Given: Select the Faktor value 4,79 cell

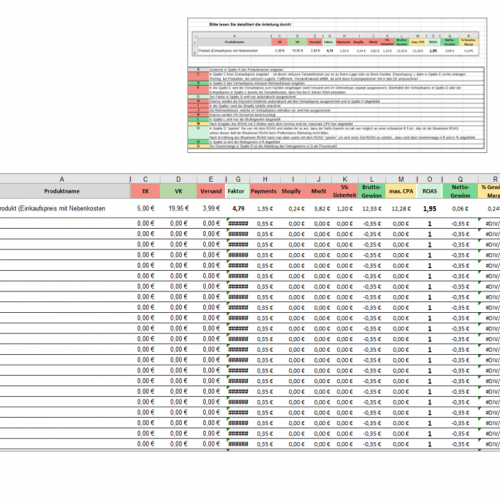Looking at the screenshot, I should (x=238, y=209).
